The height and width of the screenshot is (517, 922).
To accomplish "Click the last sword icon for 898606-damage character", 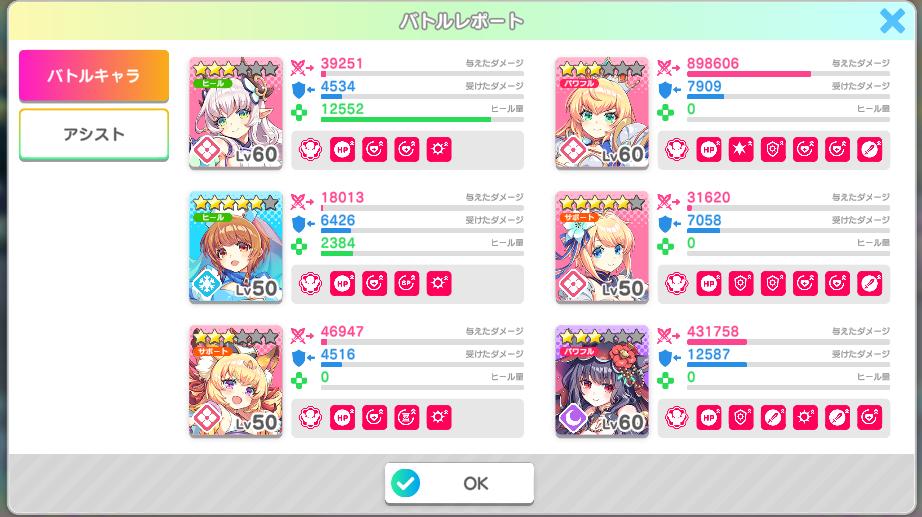I will point(869,150).
